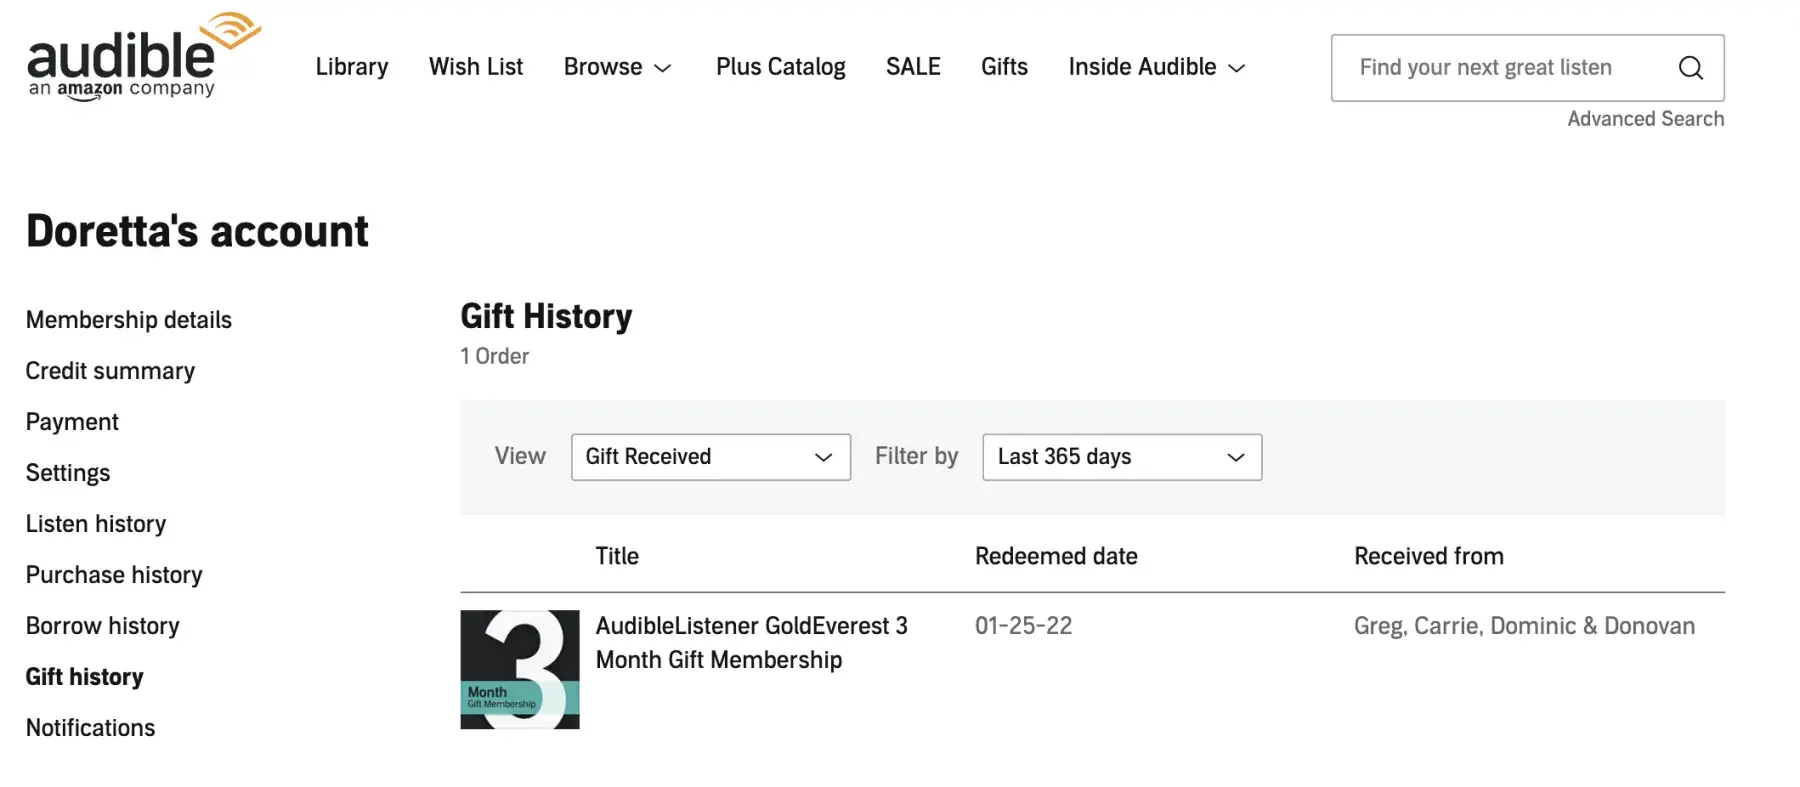Open Membership details in sidebar
Screen dimensions: 1800x787
click(129, 320)
